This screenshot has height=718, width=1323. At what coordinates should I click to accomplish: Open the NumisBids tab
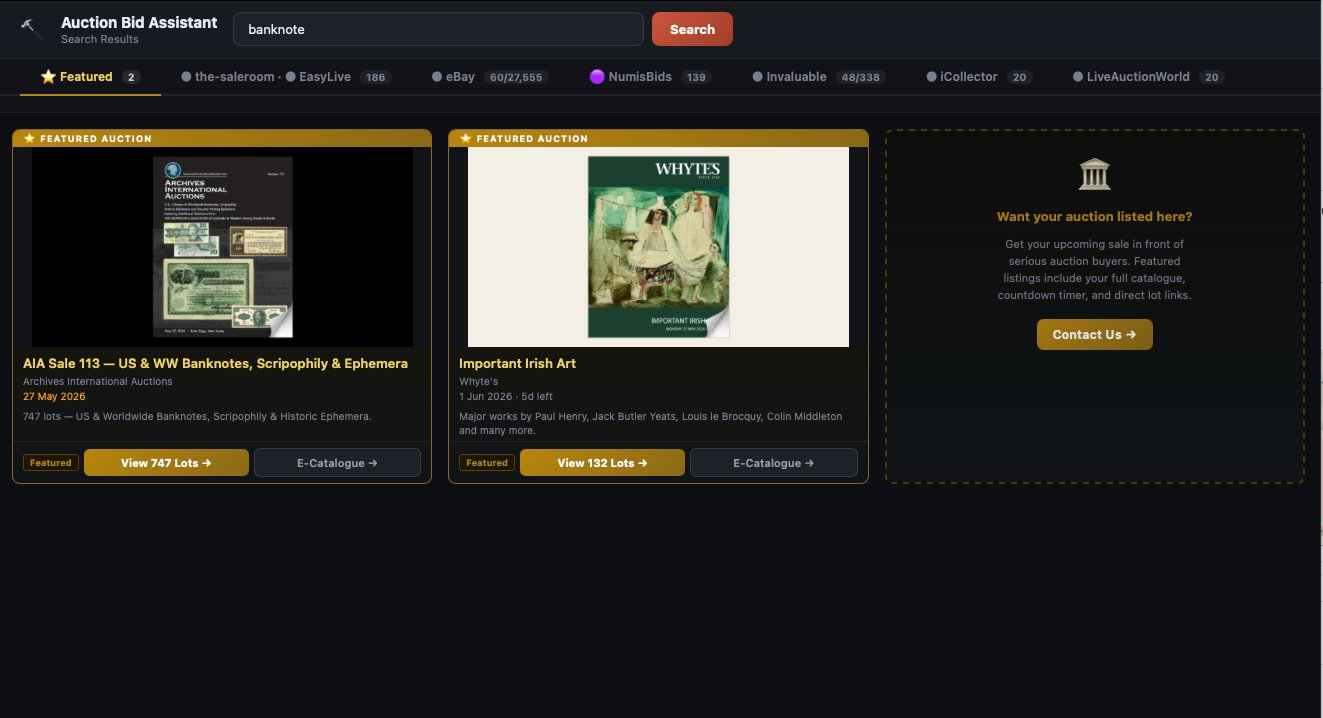pos(650,76)
